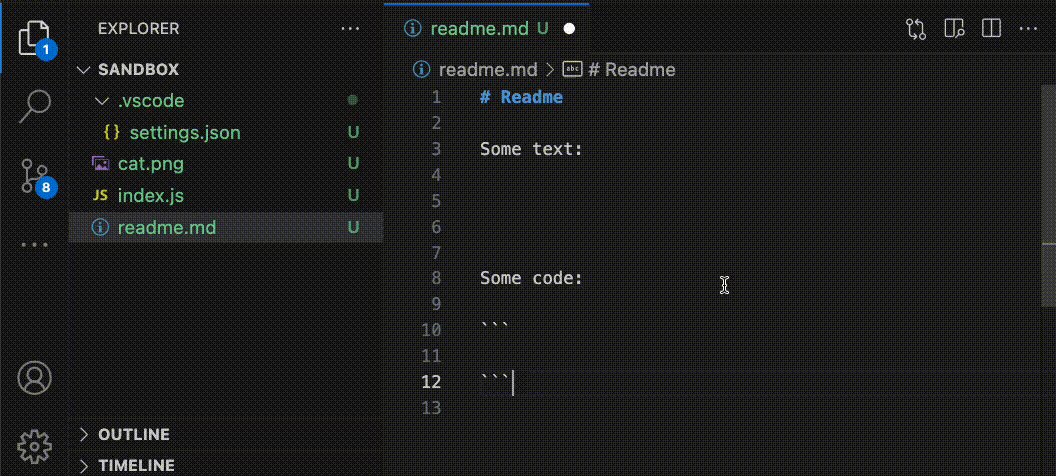Click U status badge beside cat.png
Image resolution: width=1056 pixels, height=476 pixels.
click(353, 164)
